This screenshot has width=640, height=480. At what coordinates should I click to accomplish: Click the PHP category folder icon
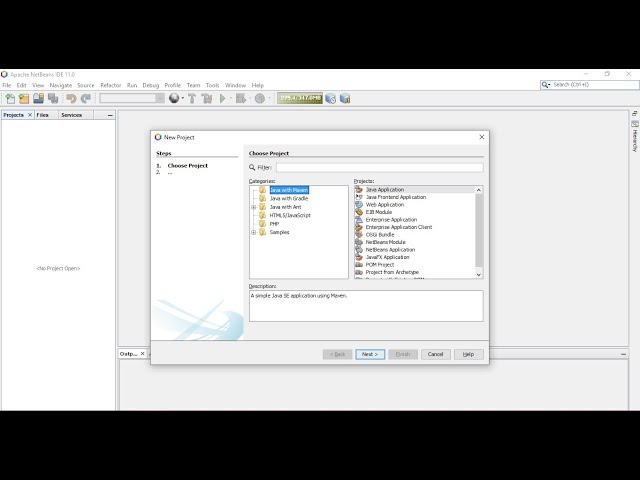262,224
